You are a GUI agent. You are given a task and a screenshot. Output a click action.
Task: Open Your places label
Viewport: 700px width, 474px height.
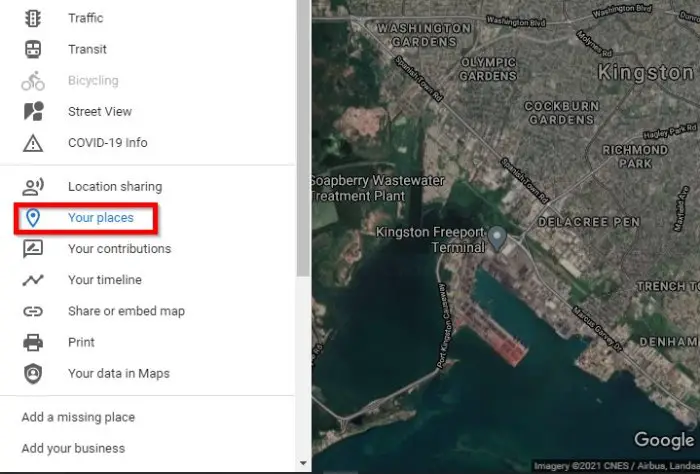coord(101,218)
